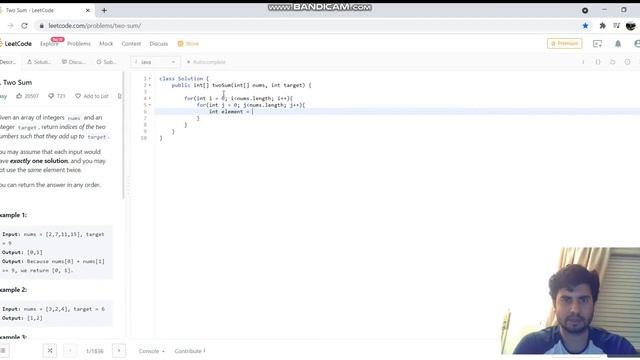Click 'class Solution {' code line
Image resolution: width=640 pixels, height=360 pixels.
pos(184,78)
